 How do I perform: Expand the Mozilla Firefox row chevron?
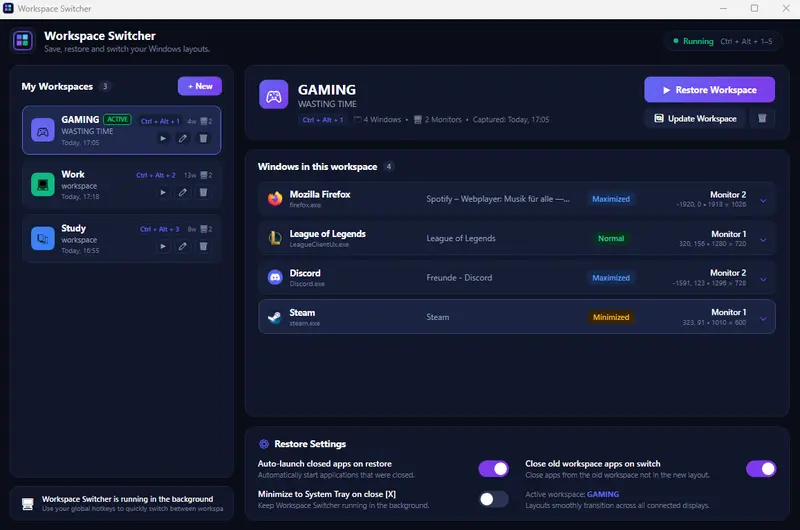coord(763,200)
